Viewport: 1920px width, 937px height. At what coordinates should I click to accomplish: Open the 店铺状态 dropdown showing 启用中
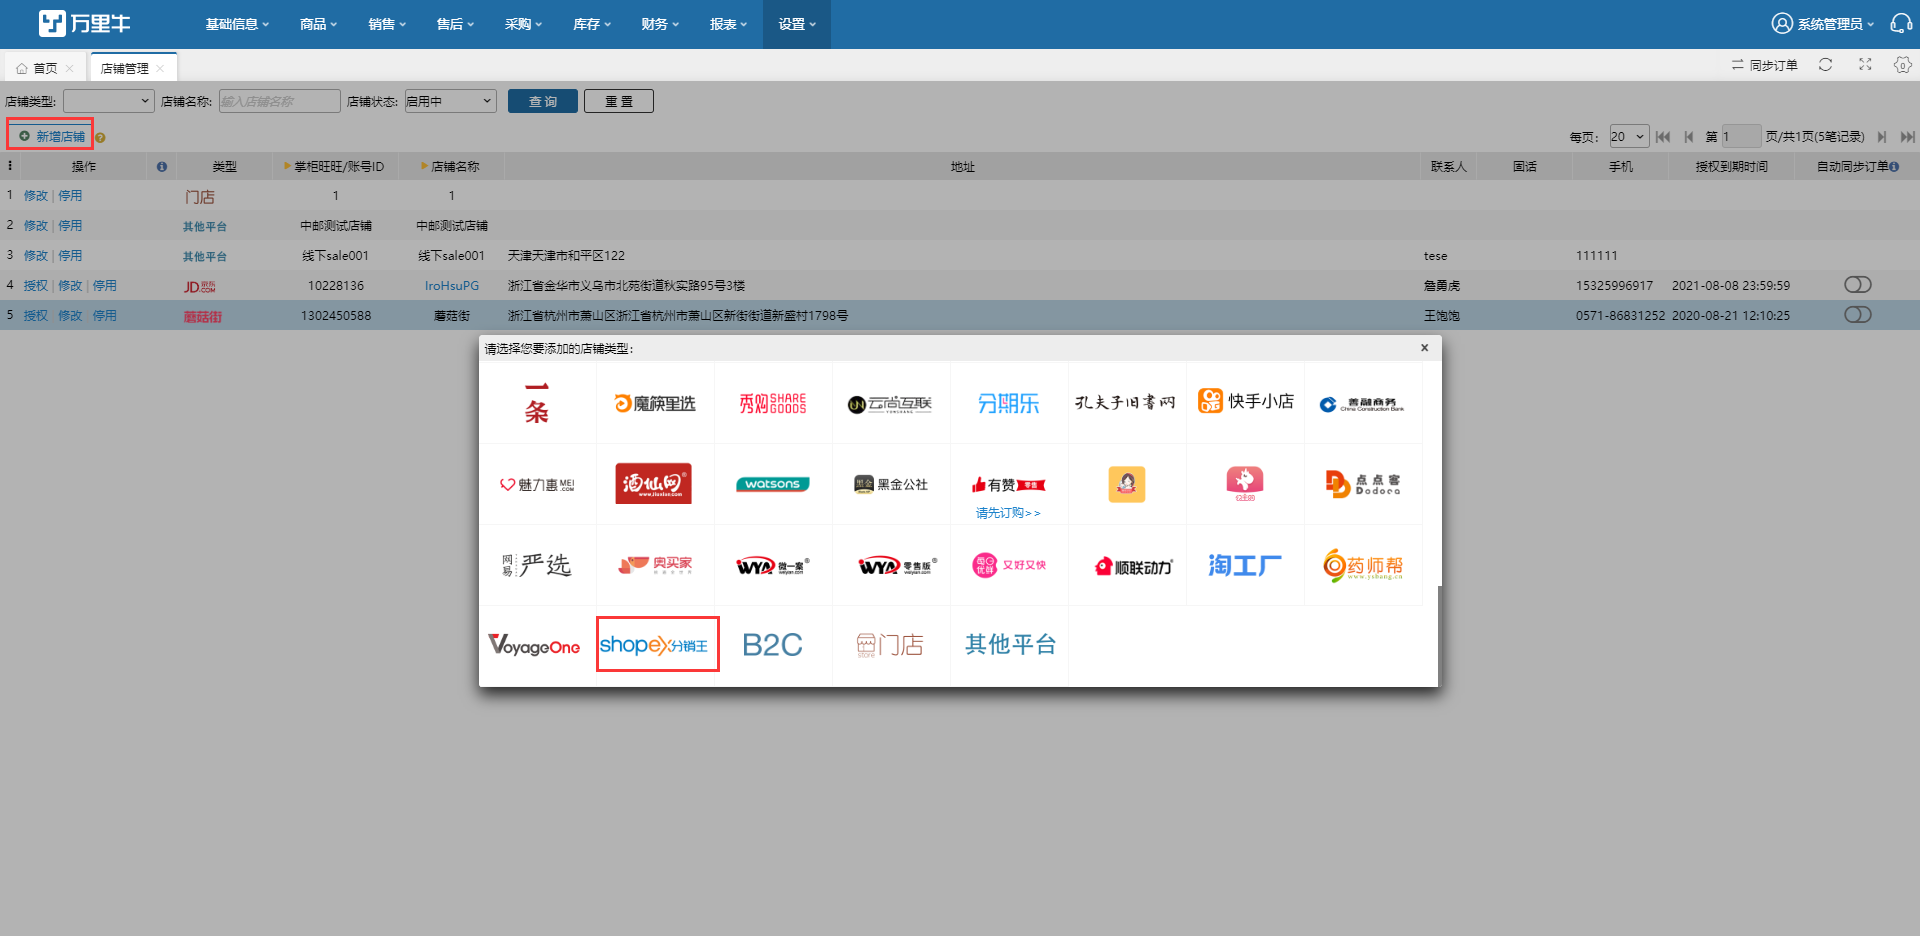(x=450, y=101)
